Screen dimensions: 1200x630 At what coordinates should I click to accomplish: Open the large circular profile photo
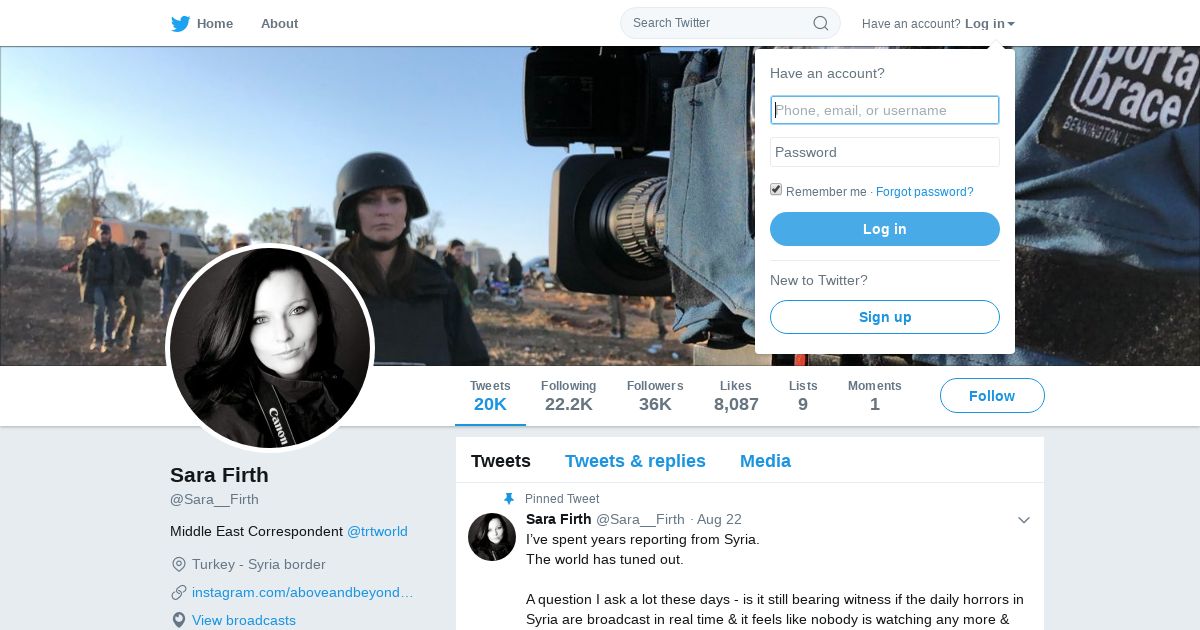pos(270,348)
